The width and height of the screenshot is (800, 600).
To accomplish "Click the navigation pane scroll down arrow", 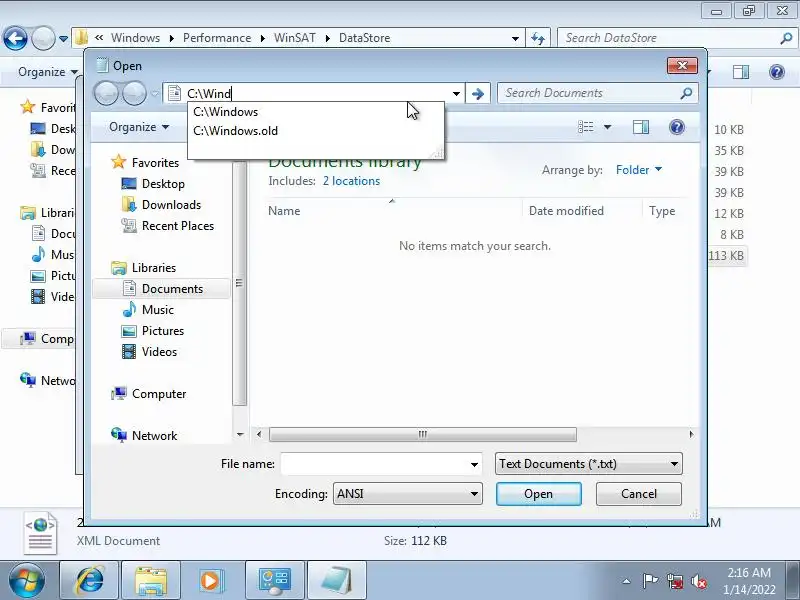I will tap(240, 435).
